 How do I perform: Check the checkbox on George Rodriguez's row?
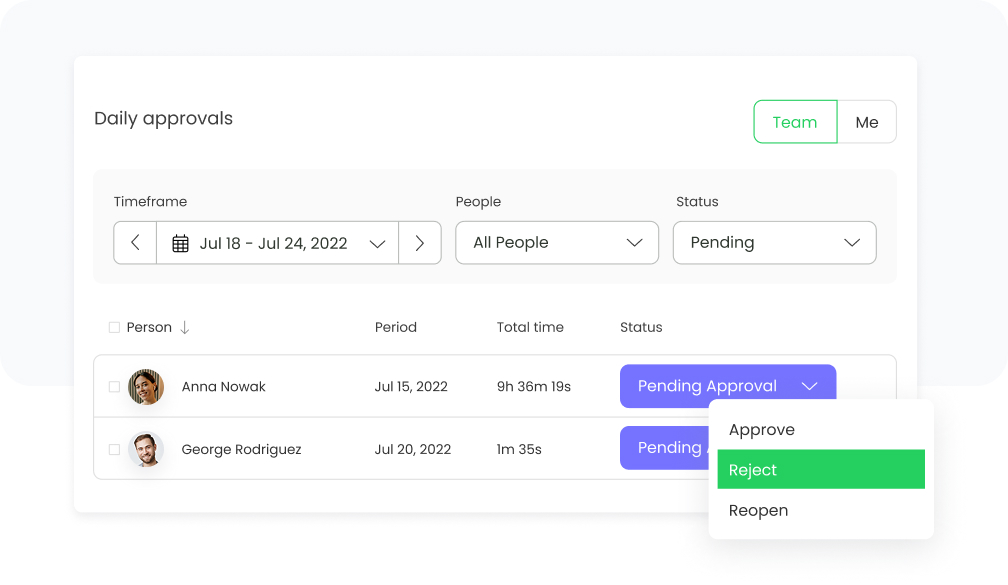[114, 449]
